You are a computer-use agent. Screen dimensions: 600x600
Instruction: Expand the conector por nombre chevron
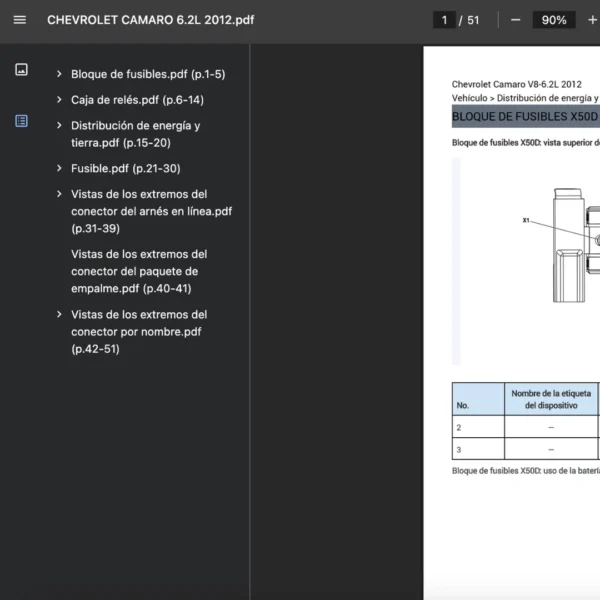(60, 315)
